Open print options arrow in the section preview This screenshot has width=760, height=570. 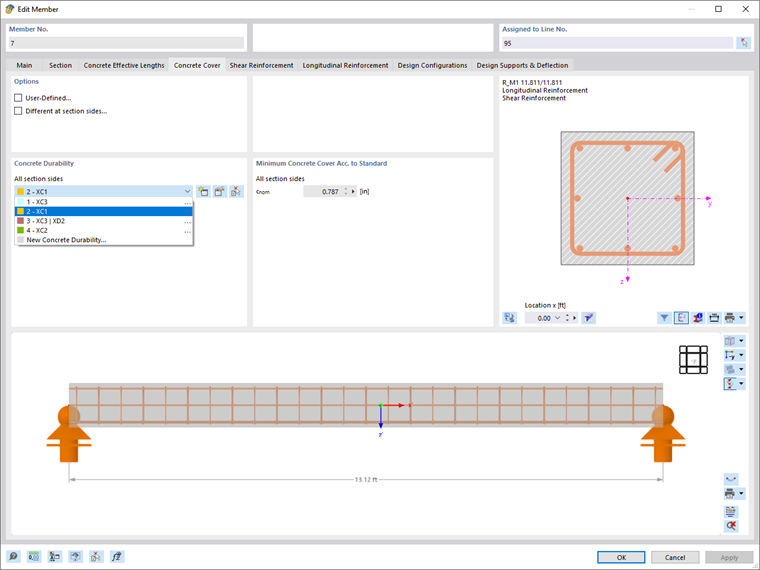click(741, 318)
